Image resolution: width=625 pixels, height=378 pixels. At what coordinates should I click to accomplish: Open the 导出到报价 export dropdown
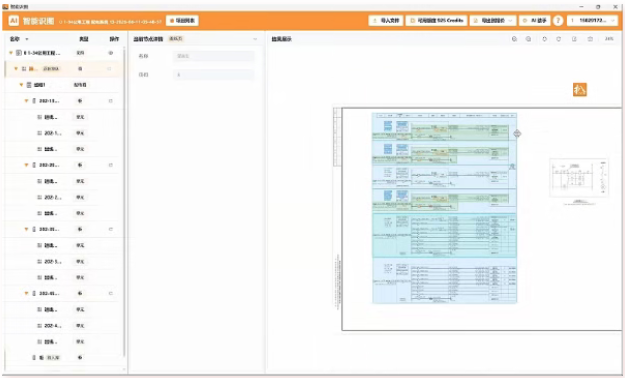pyautogui.click(x=493, y=20)
